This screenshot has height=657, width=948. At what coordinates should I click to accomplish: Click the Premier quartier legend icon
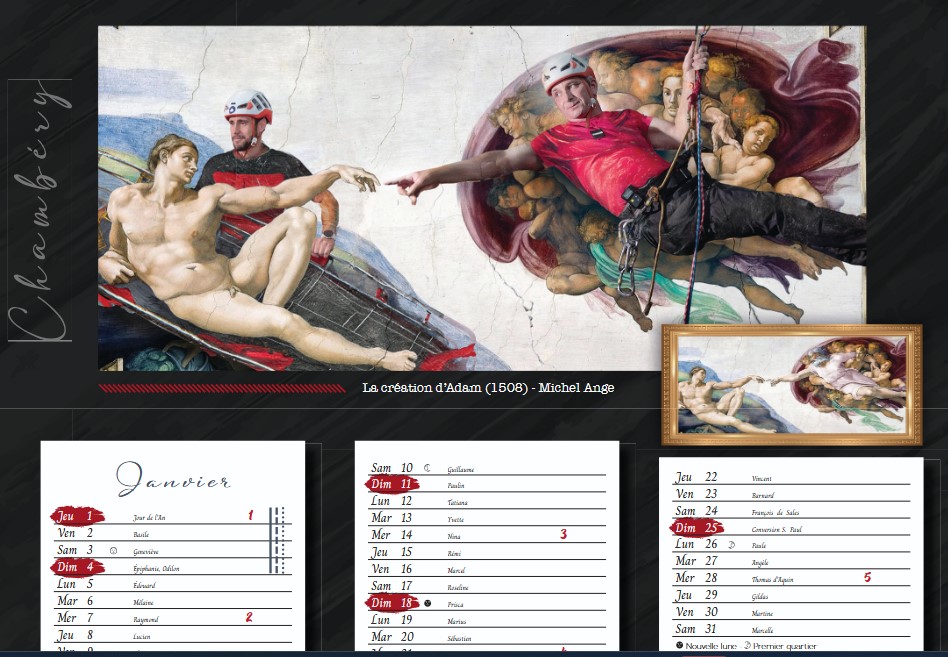click(x=757, y=646)
